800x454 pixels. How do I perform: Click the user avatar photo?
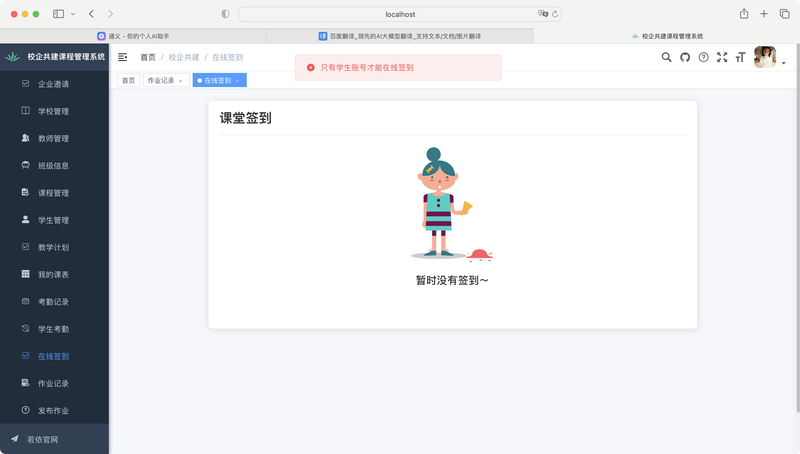tap(765, 57)
